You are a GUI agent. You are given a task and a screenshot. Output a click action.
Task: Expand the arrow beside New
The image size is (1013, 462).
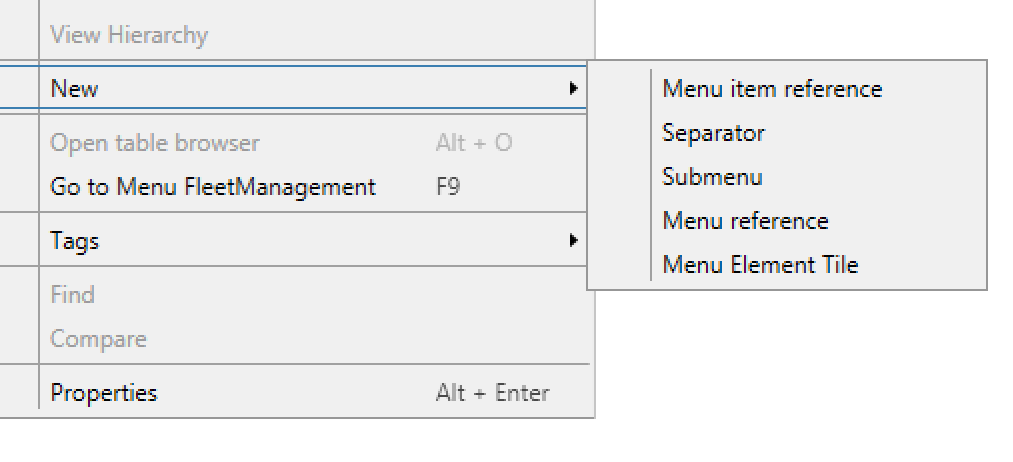pos(572,89)
